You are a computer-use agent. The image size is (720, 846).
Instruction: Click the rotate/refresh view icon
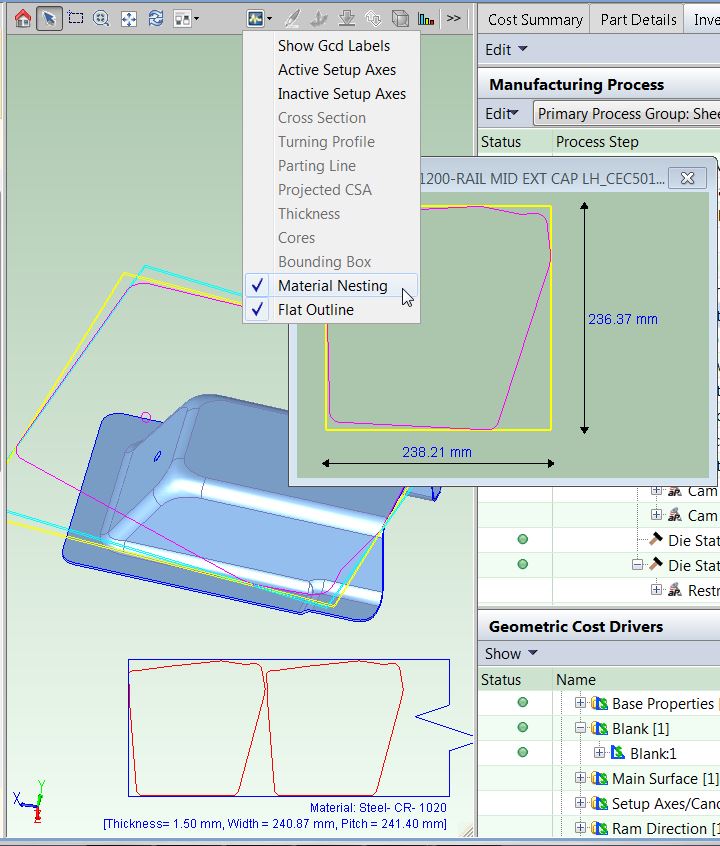[155, 18]
